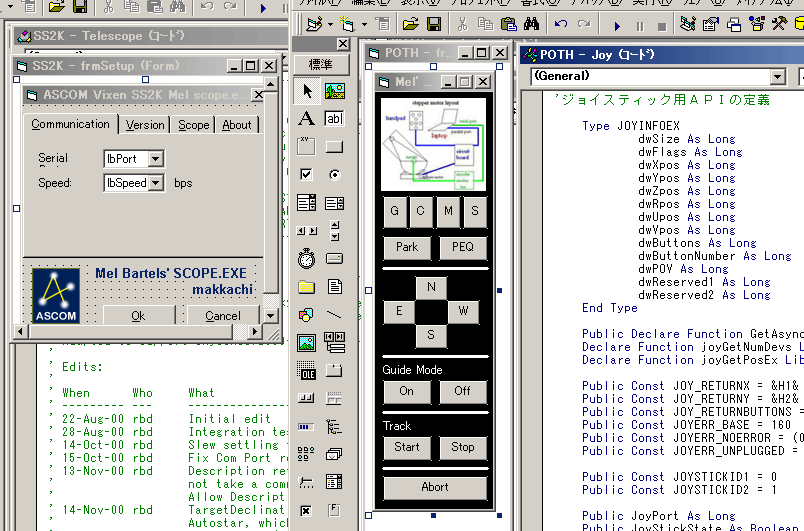The height and width of the screenshot is (531, 804).
Task: Expand the Add Project dropdown arrow
Action: tap(330, 24)
